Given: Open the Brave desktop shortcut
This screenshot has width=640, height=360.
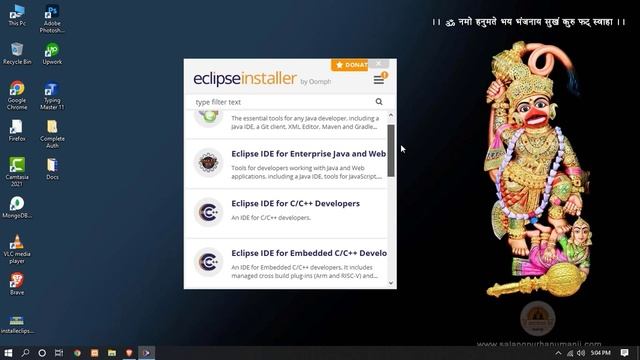Looking at the screenshot, I should click(x=17, y=284).
